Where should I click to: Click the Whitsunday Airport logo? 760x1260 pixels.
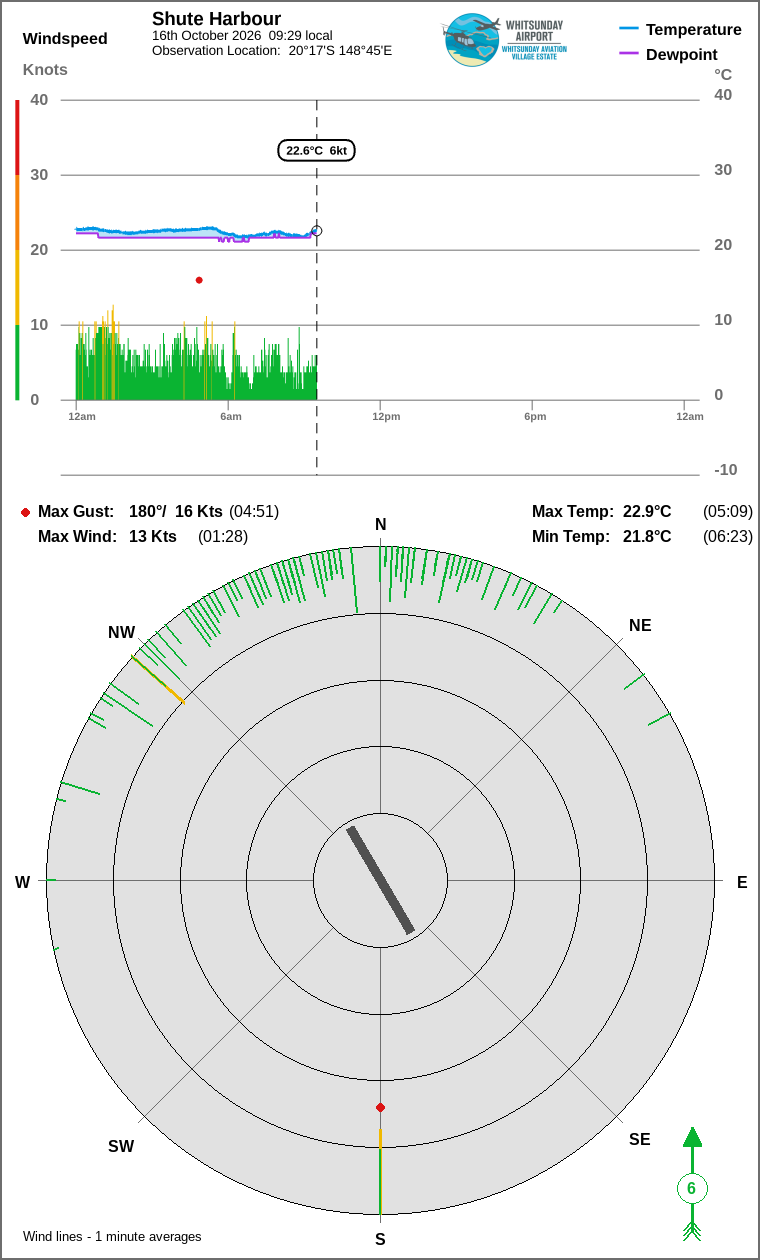click(x=503, y=40)
